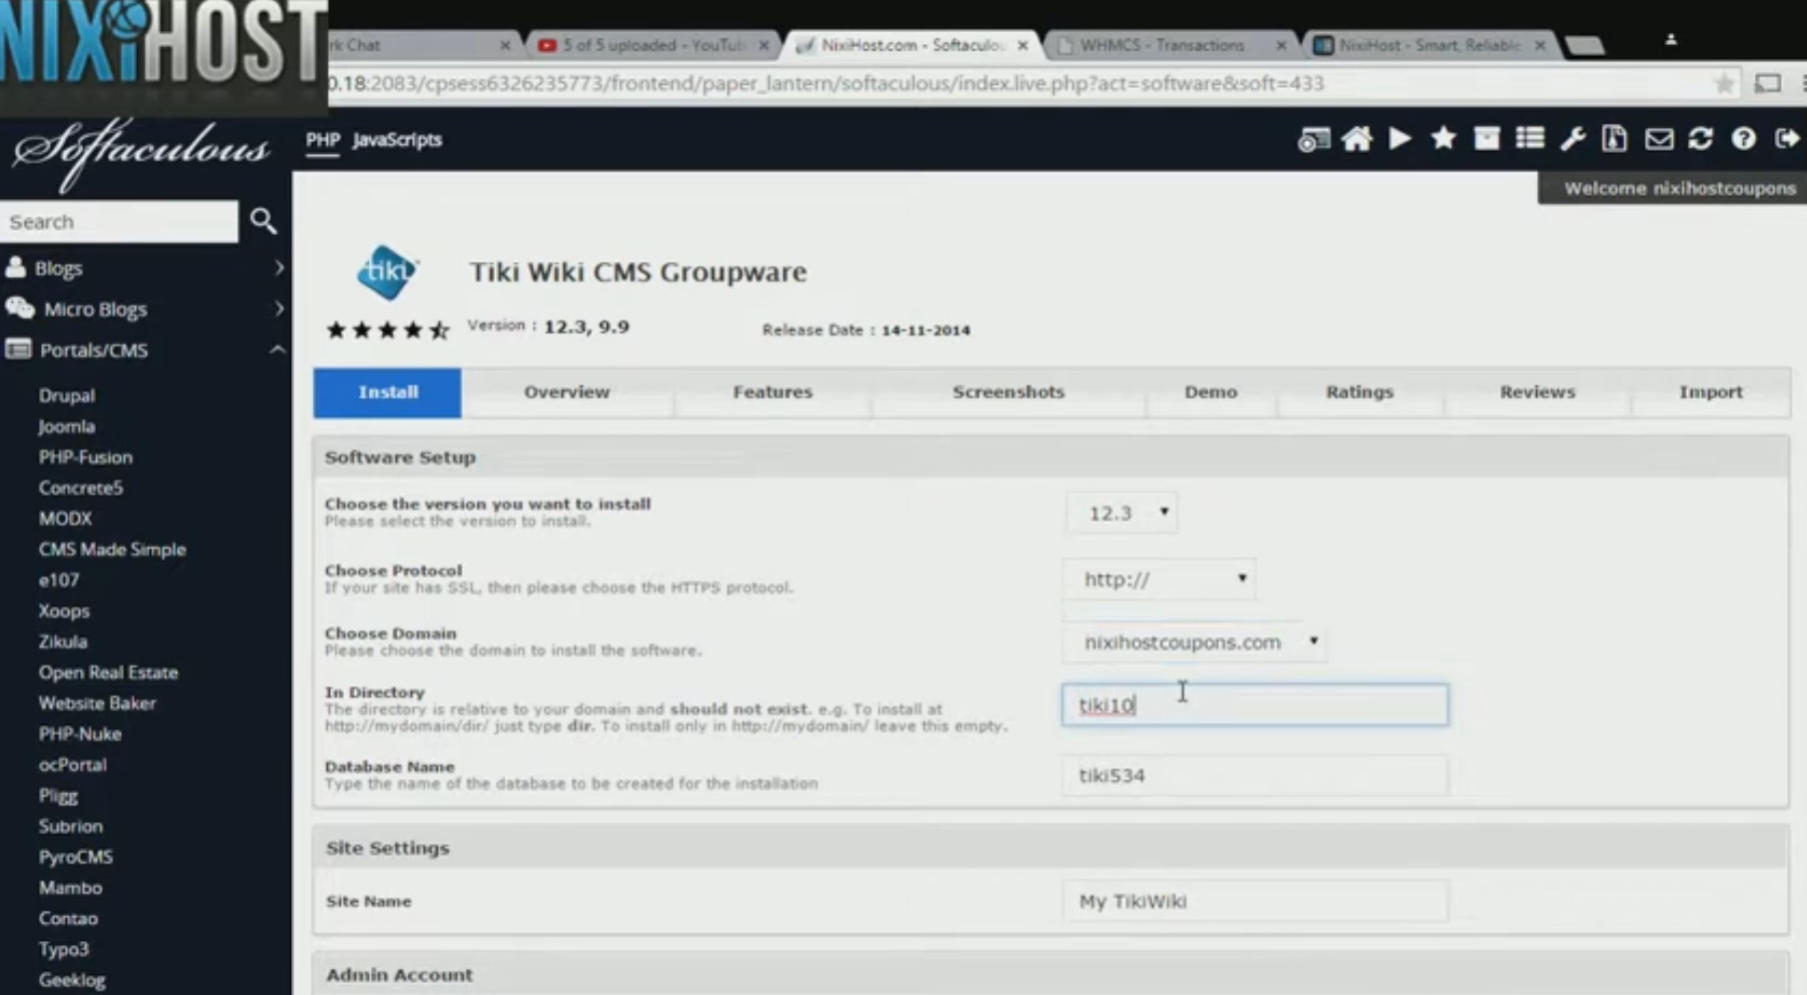Click the play demos icon in toolbar
The width and height of the screenshot is (1807, 995).
[x=1400, y=139]
